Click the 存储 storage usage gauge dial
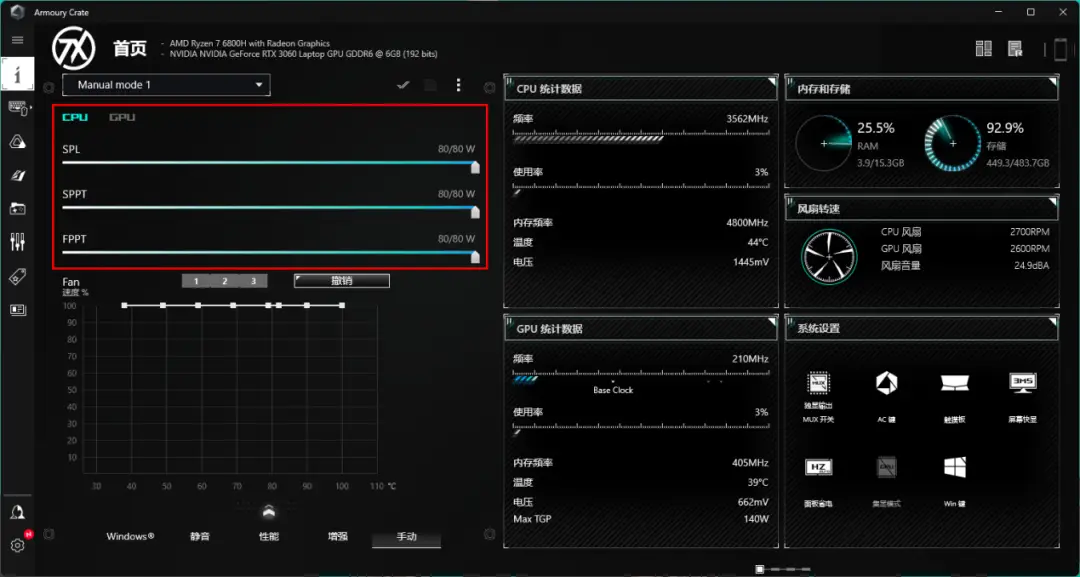The image size is (1080, 577). coord(953,143)
